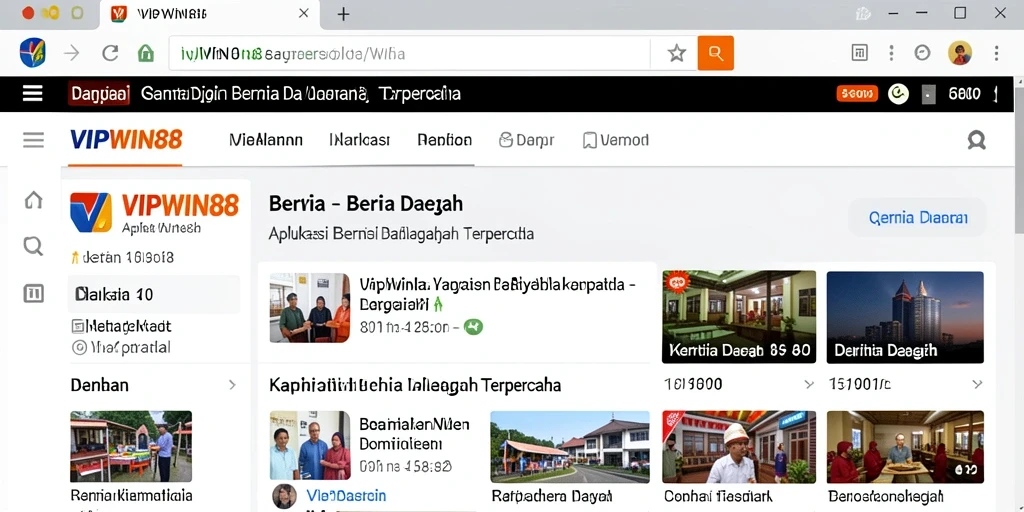Click the browser forward arrow

[x=71, y=53]
